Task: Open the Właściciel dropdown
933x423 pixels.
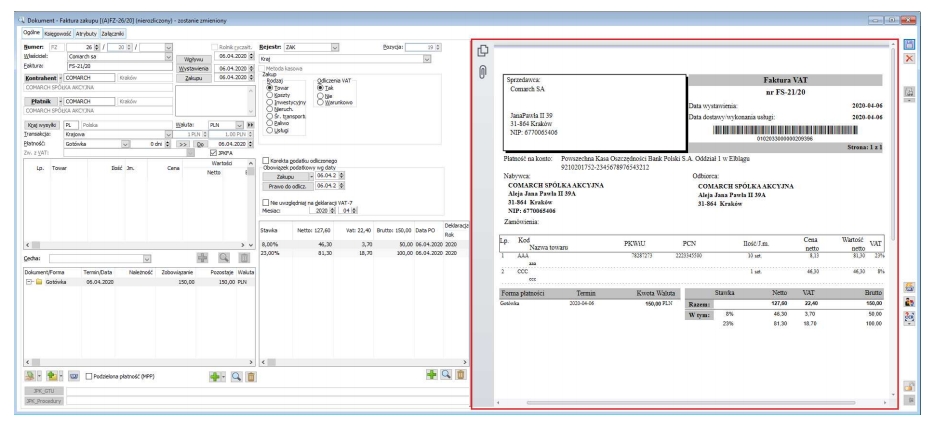Action: click(x=168, y=57)
